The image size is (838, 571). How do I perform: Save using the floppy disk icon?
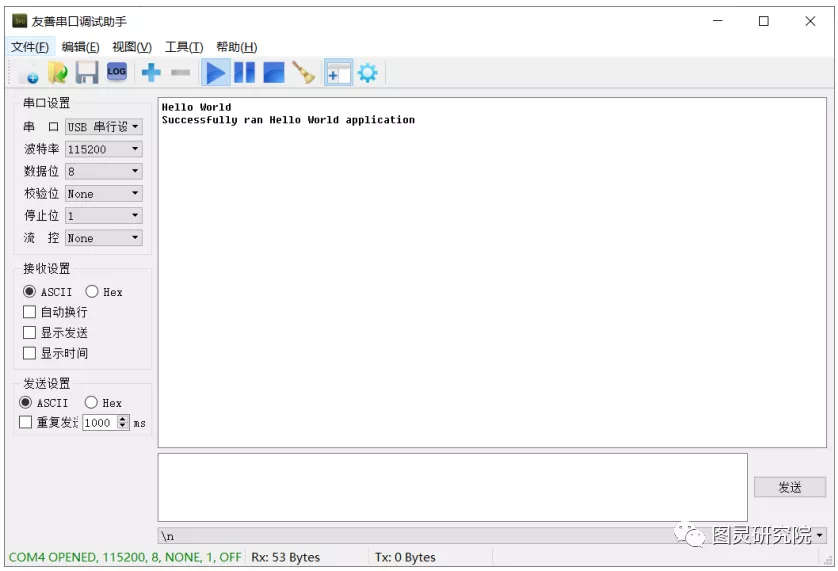point(87,73)
